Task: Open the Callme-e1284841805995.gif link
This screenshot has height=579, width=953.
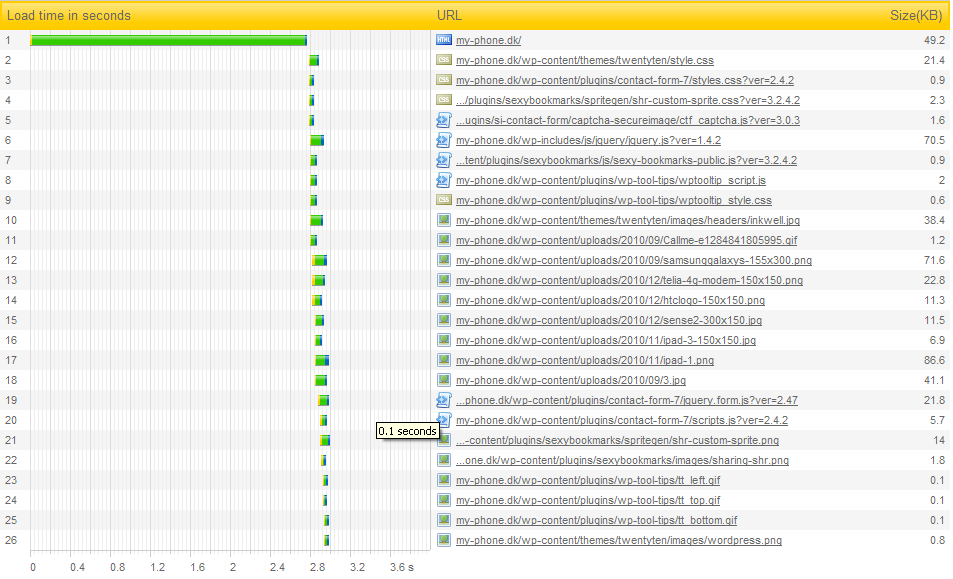Action: [x=627, y=241]
